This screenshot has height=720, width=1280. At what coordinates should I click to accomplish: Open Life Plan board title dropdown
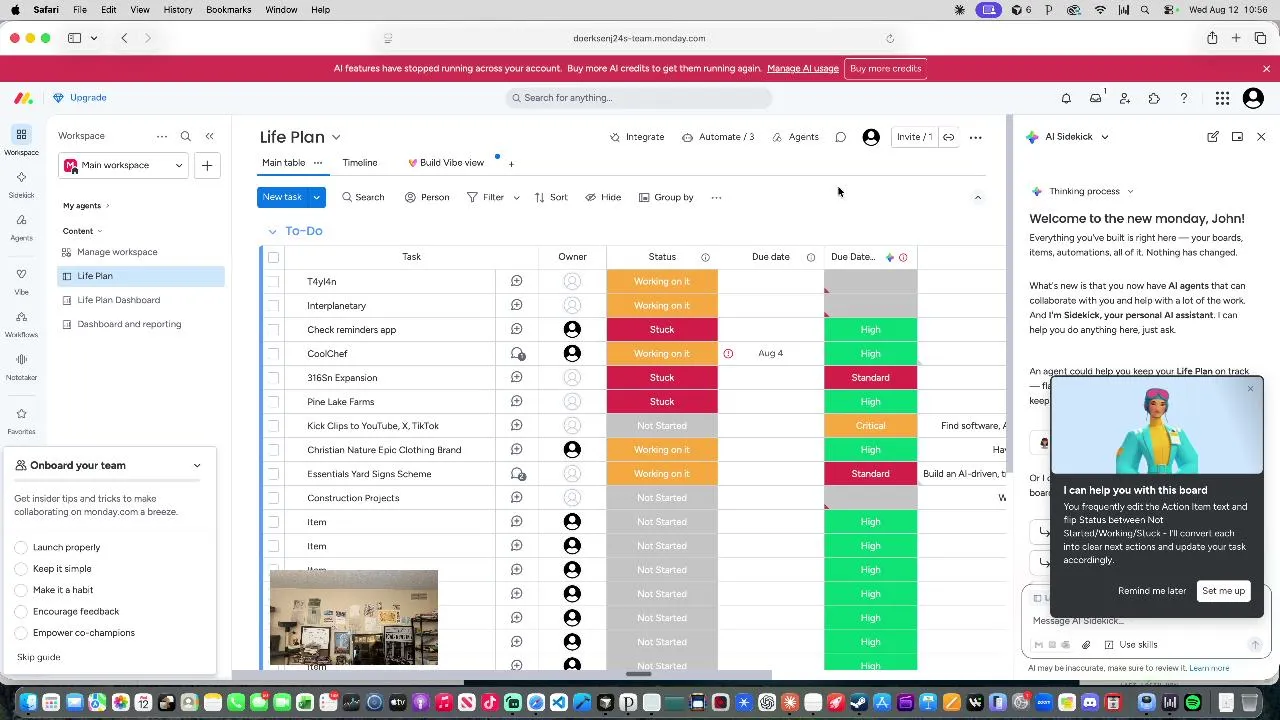[336, 137]
